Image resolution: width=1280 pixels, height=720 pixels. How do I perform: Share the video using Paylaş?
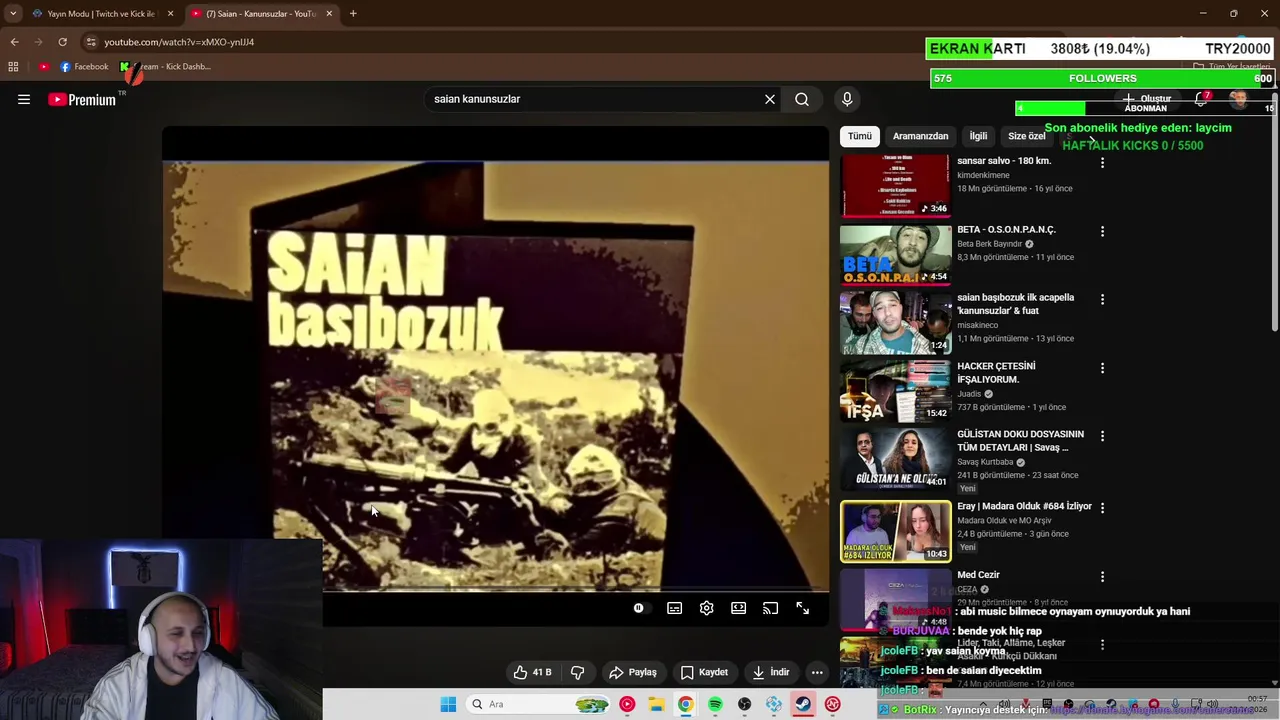tap(633, 672)
